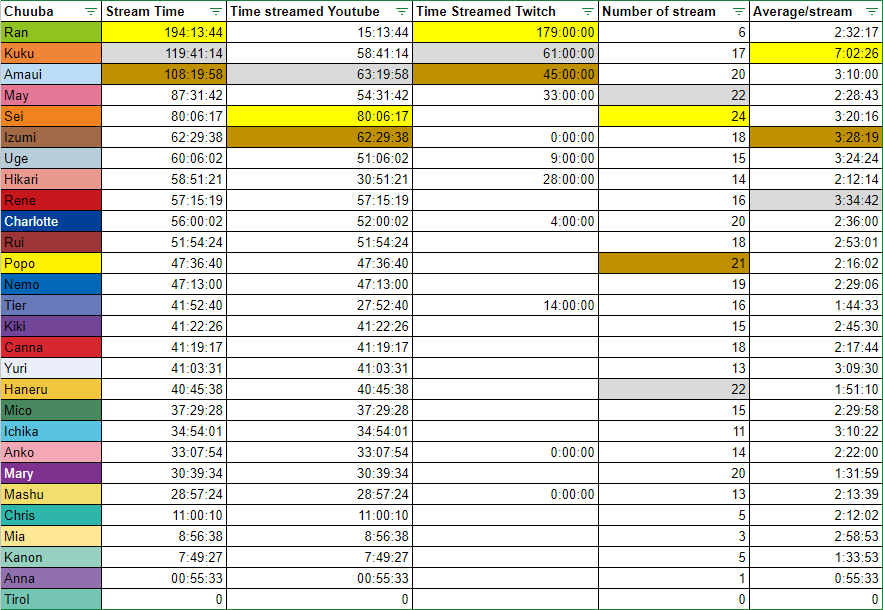This screenshot has height=610, width=883.
Task: Select the Haneru name cell
Action: 51,389
